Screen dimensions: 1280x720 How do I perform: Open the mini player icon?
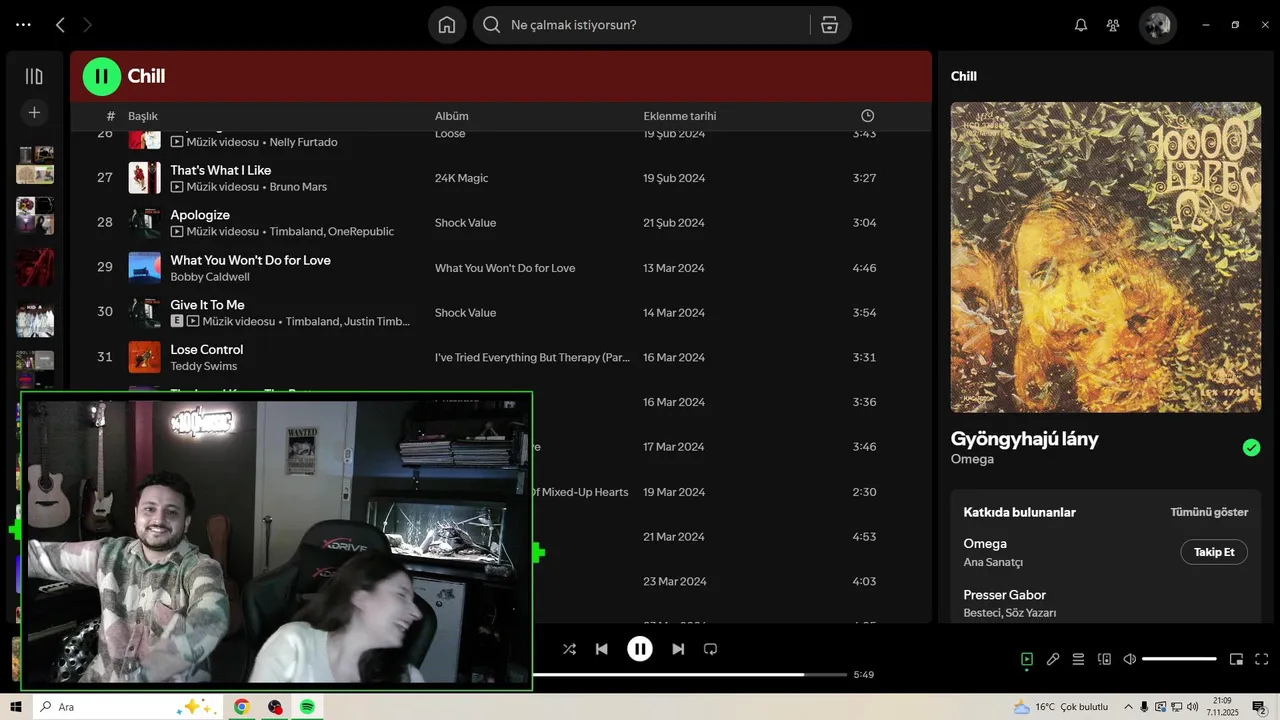[1236, 659]
